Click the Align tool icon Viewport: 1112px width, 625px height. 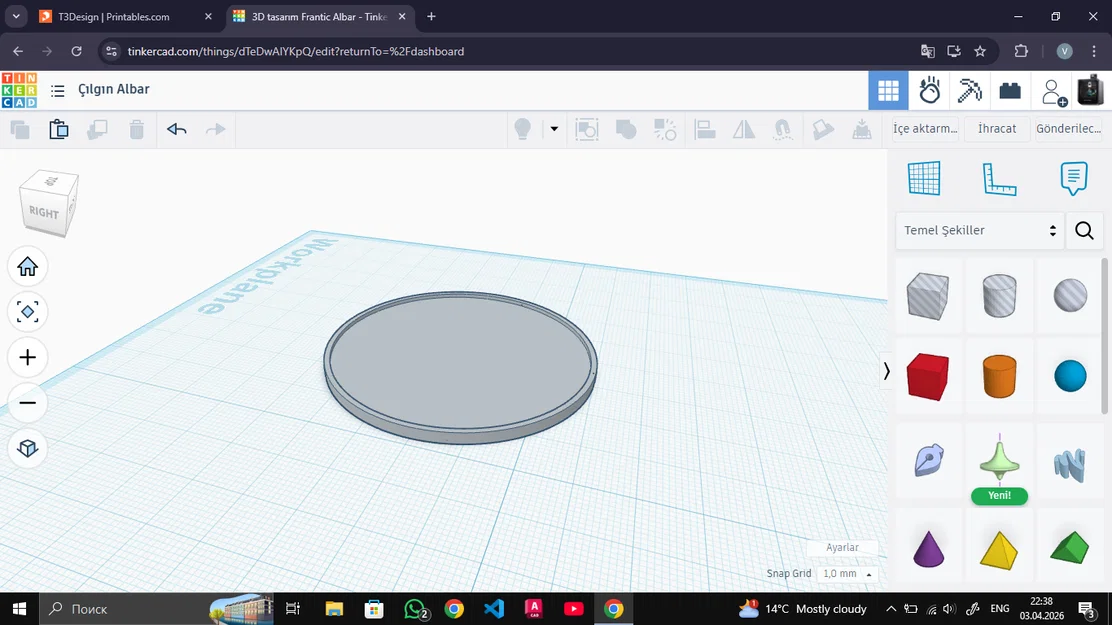click(x=705, y=129)
